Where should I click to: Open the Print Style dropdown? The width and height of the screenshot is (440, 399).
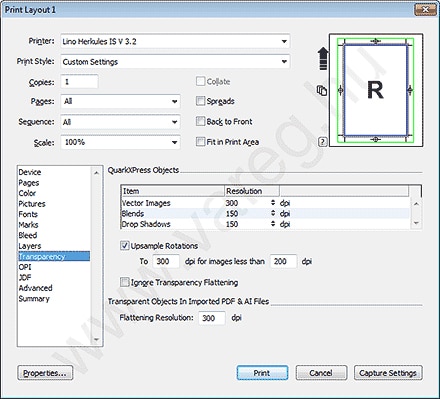175,62
